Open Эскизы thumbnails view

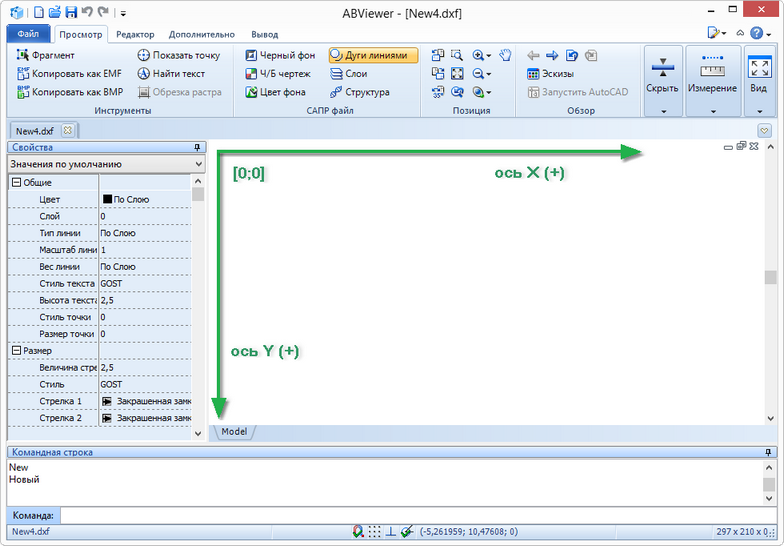click(552, 74)
